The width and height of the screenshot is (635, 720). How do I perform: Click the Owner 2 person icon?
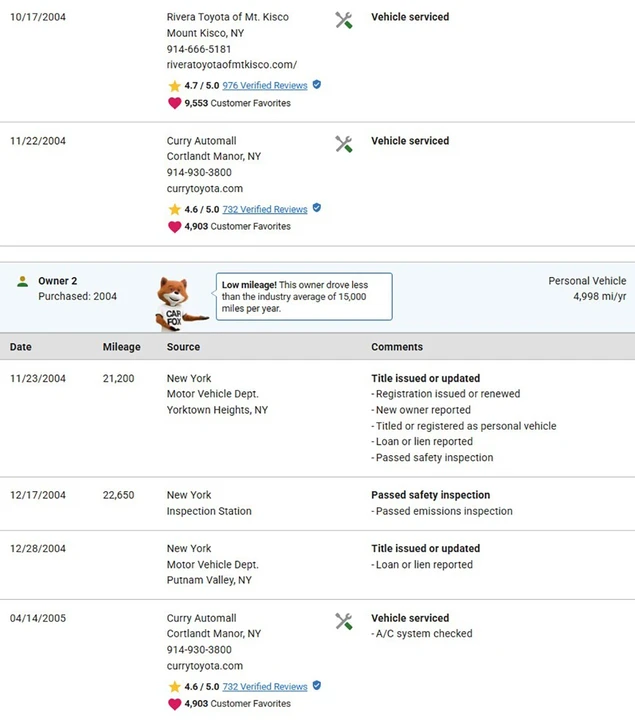tap(22, 281)
